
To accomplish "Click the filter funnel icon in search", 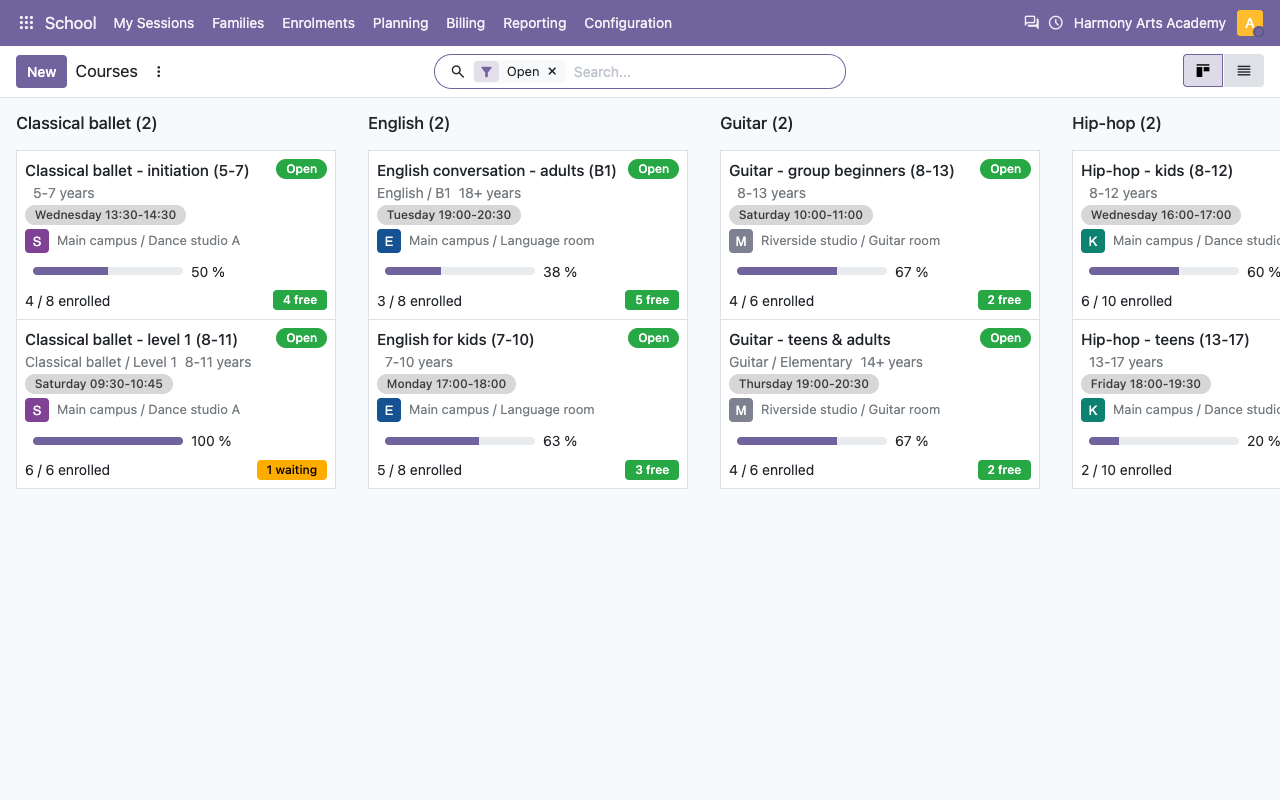I will (486, 72).
